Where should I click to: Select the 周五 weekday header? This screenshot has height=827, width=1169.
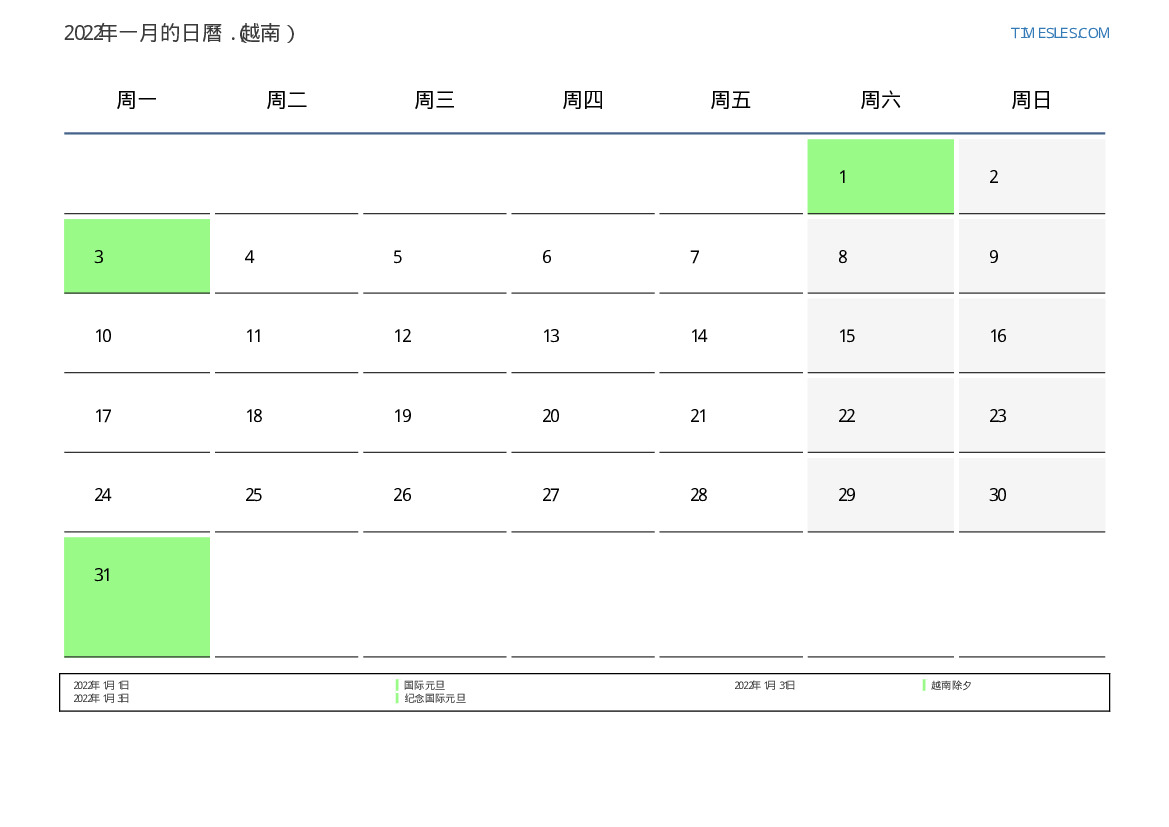coord(731,100)
